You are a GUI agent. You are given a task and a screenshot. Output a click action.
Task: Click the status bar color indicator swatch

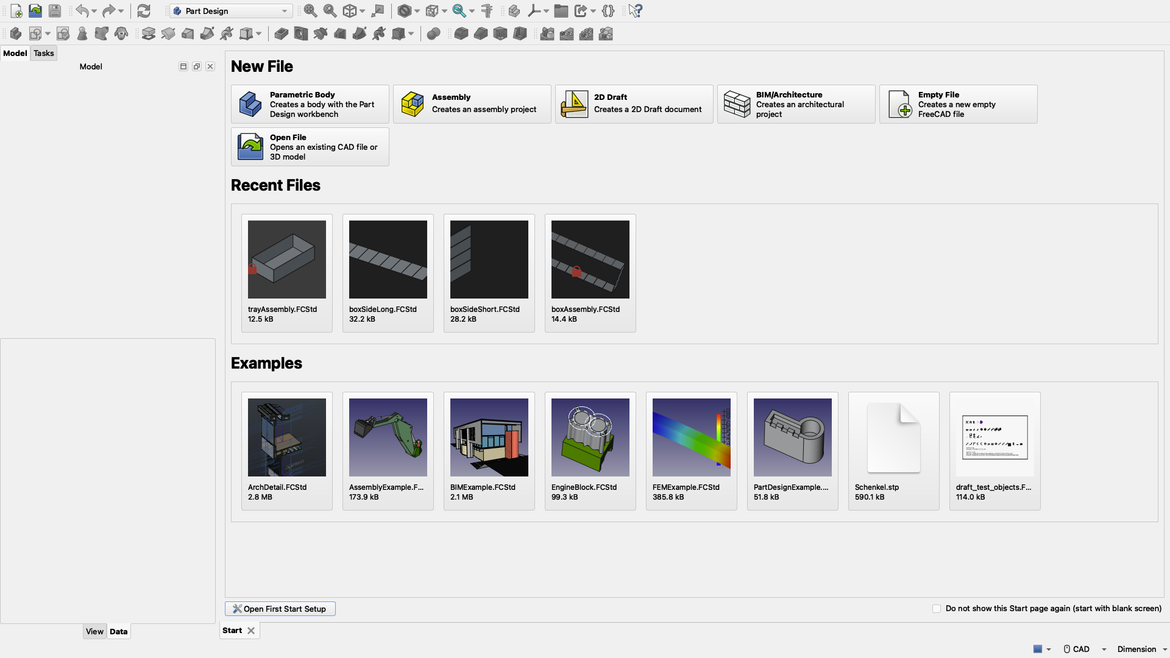(x=1037, y=648)
